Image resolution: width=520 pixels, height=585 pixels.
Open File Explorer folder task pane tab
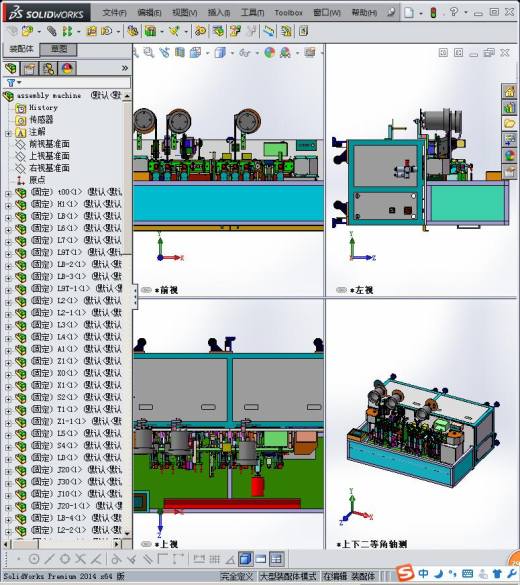coord(510,123)
